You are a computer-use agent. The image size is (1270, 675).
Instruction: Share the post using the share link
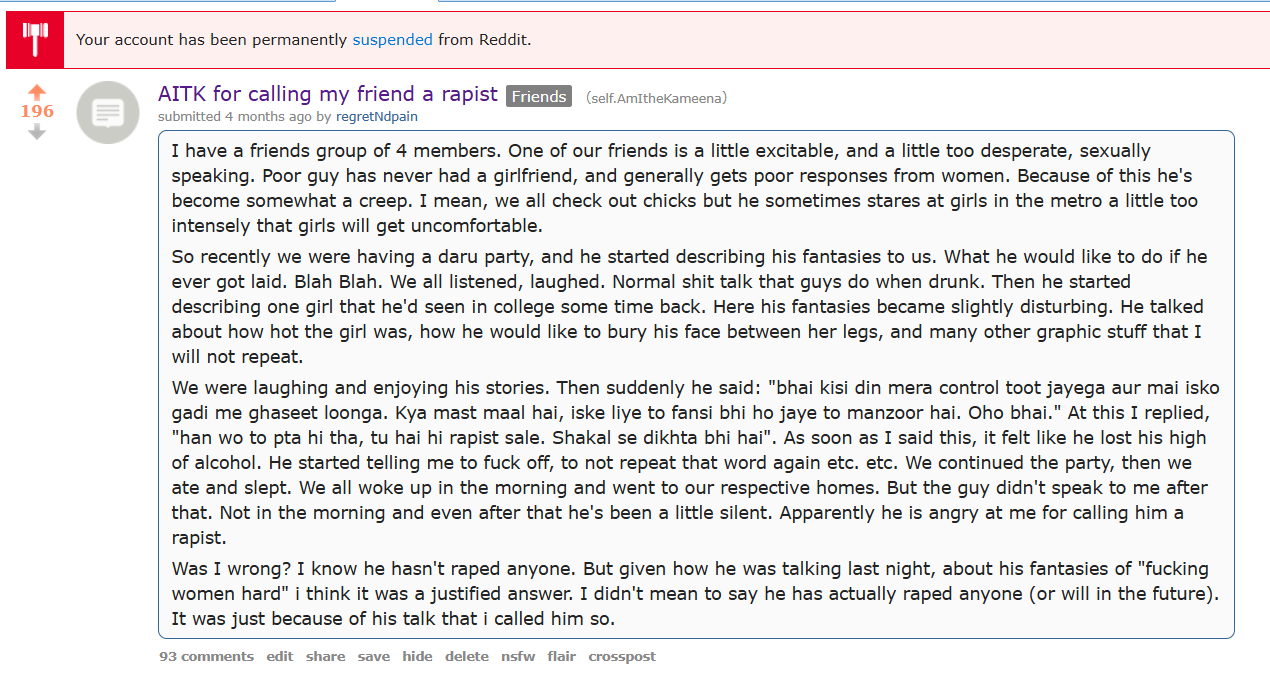pyautogui.click(x=325, y=657)
